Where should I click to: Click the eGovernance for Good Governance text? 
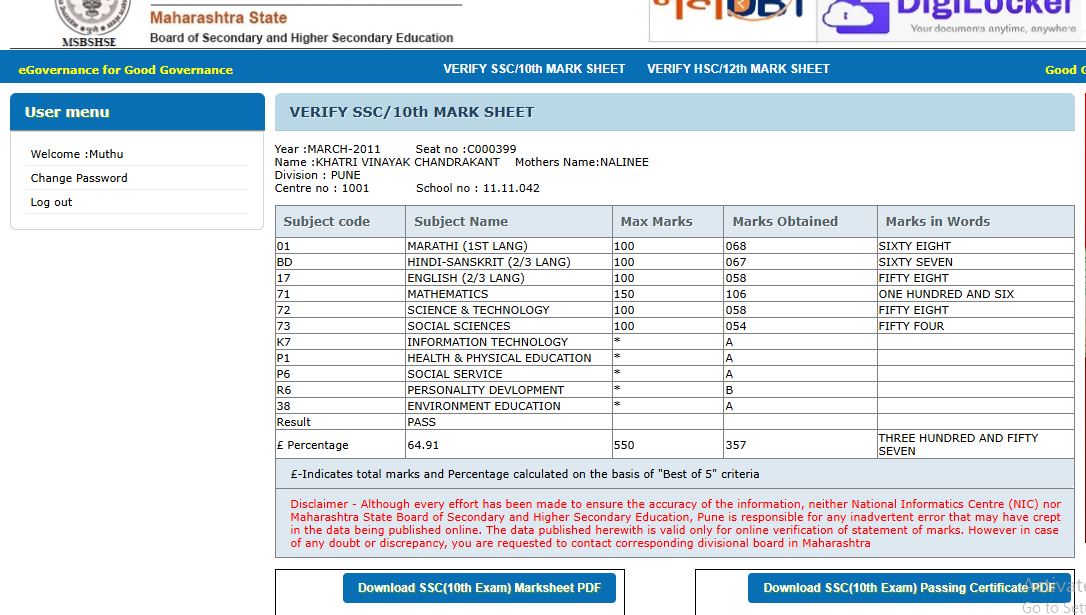(x=125, y=70)
